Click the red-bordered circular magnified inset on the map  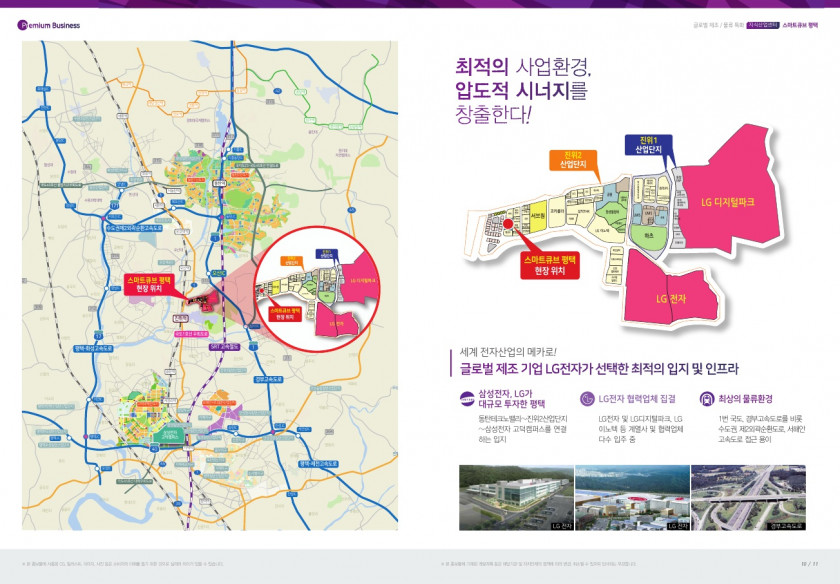click(x=317, y=289)
